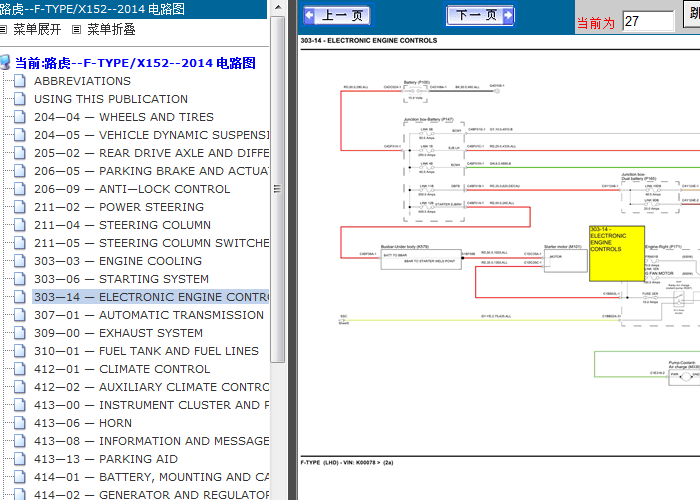Select 412-01 CLIMATE CONTROL

coord(122,369)
